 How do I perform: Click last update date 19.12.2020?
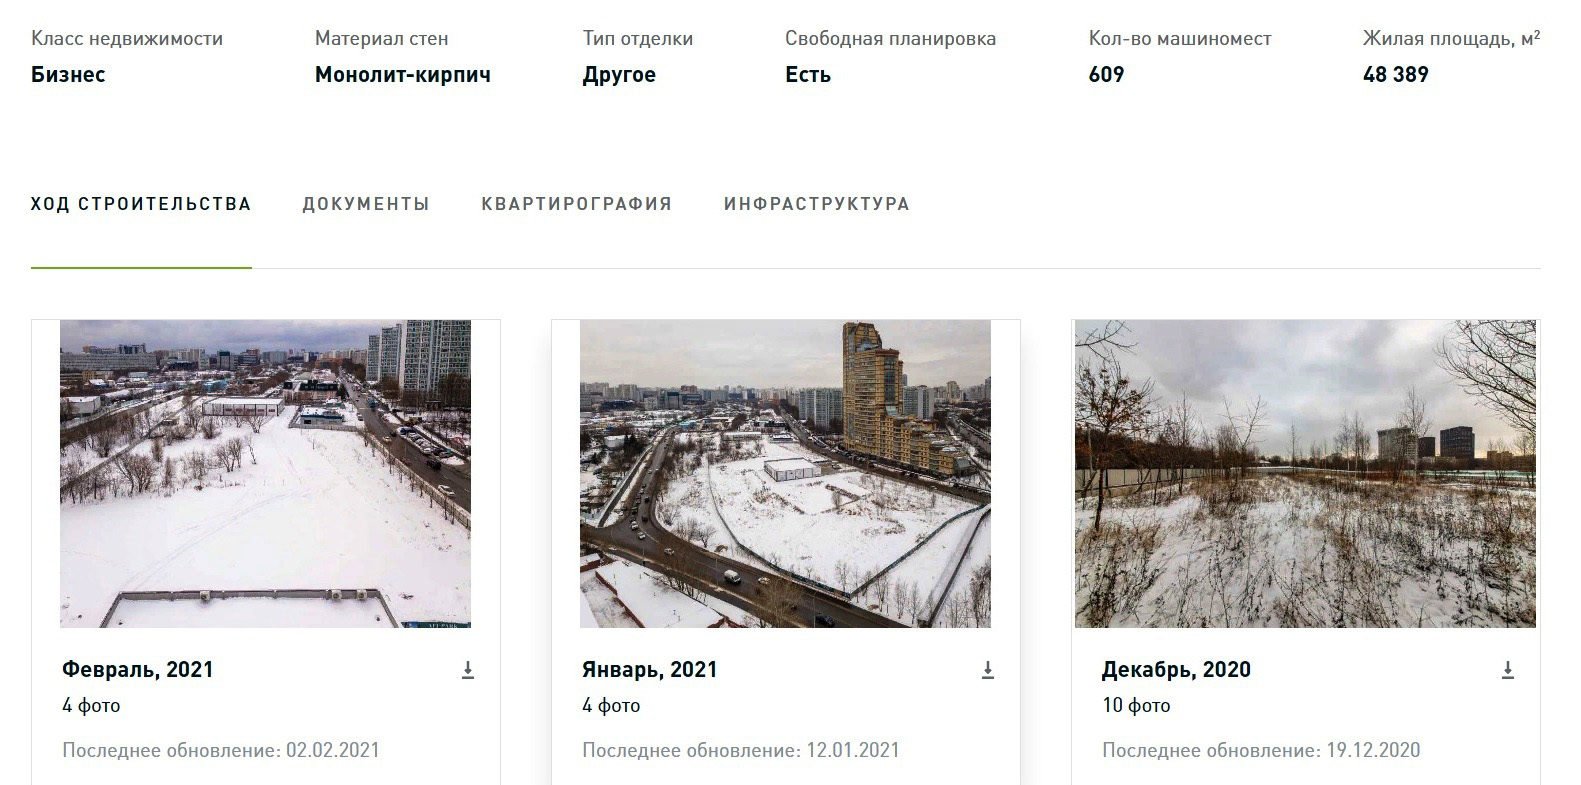pos(1373,750)
